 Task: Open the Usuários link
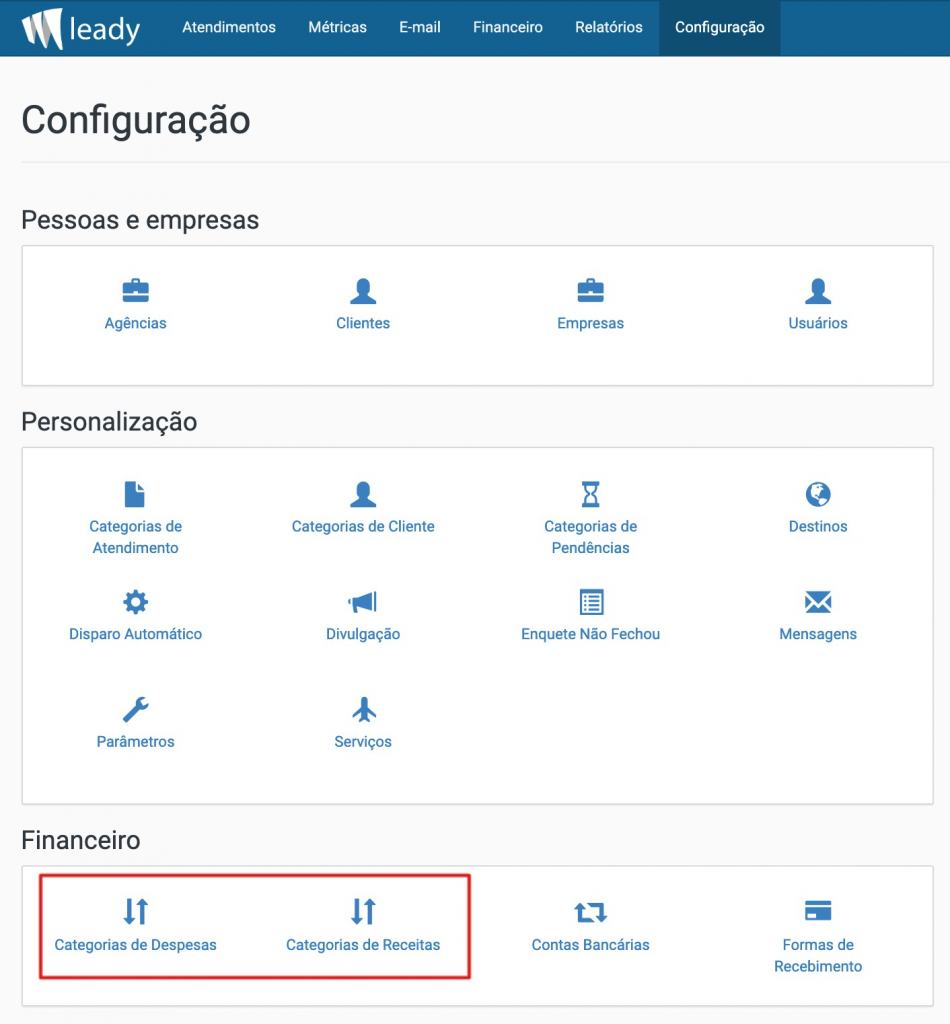(818, 323)
